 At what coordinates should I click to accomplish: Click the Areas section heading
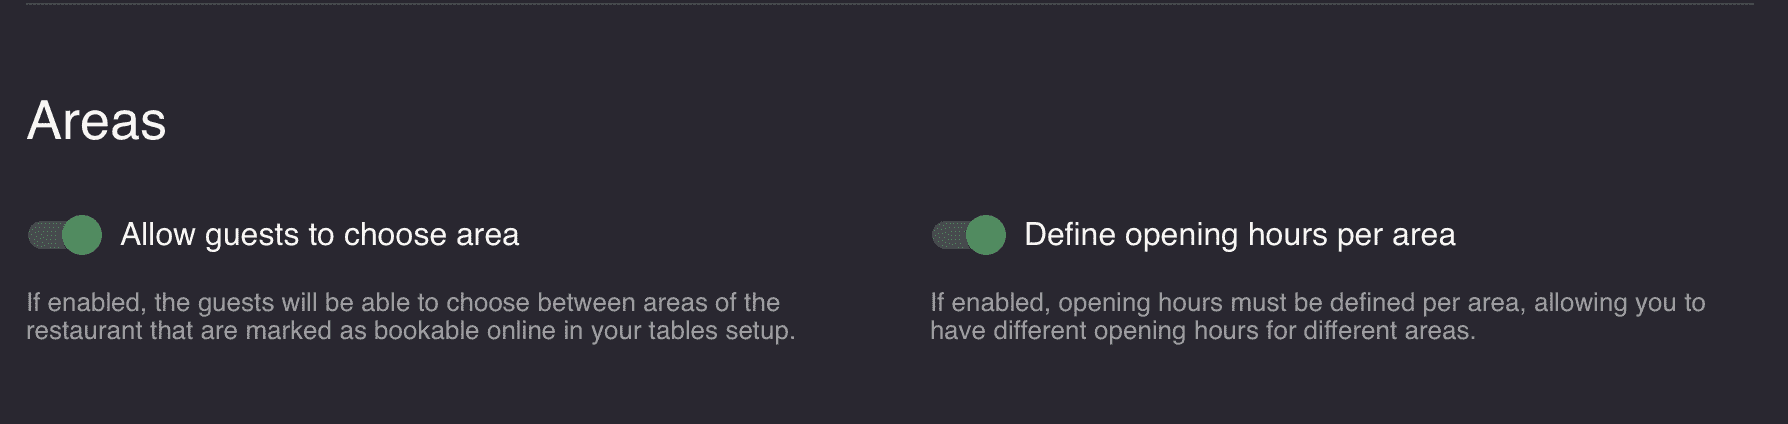point(96,121)
